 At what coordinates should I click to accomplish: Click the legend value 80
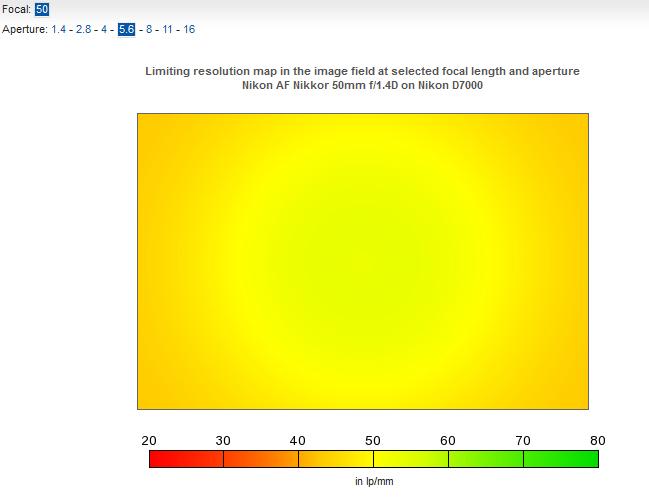click(x=598, y=440)
